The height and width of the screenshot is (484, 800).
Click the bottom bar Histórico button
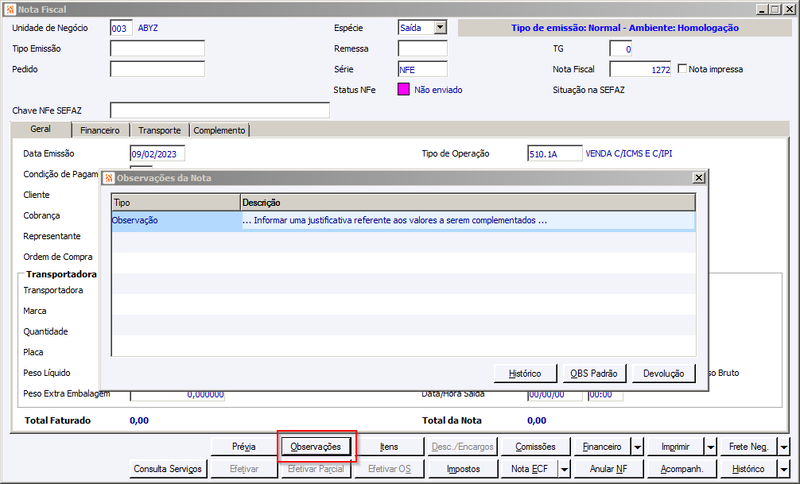748,469
